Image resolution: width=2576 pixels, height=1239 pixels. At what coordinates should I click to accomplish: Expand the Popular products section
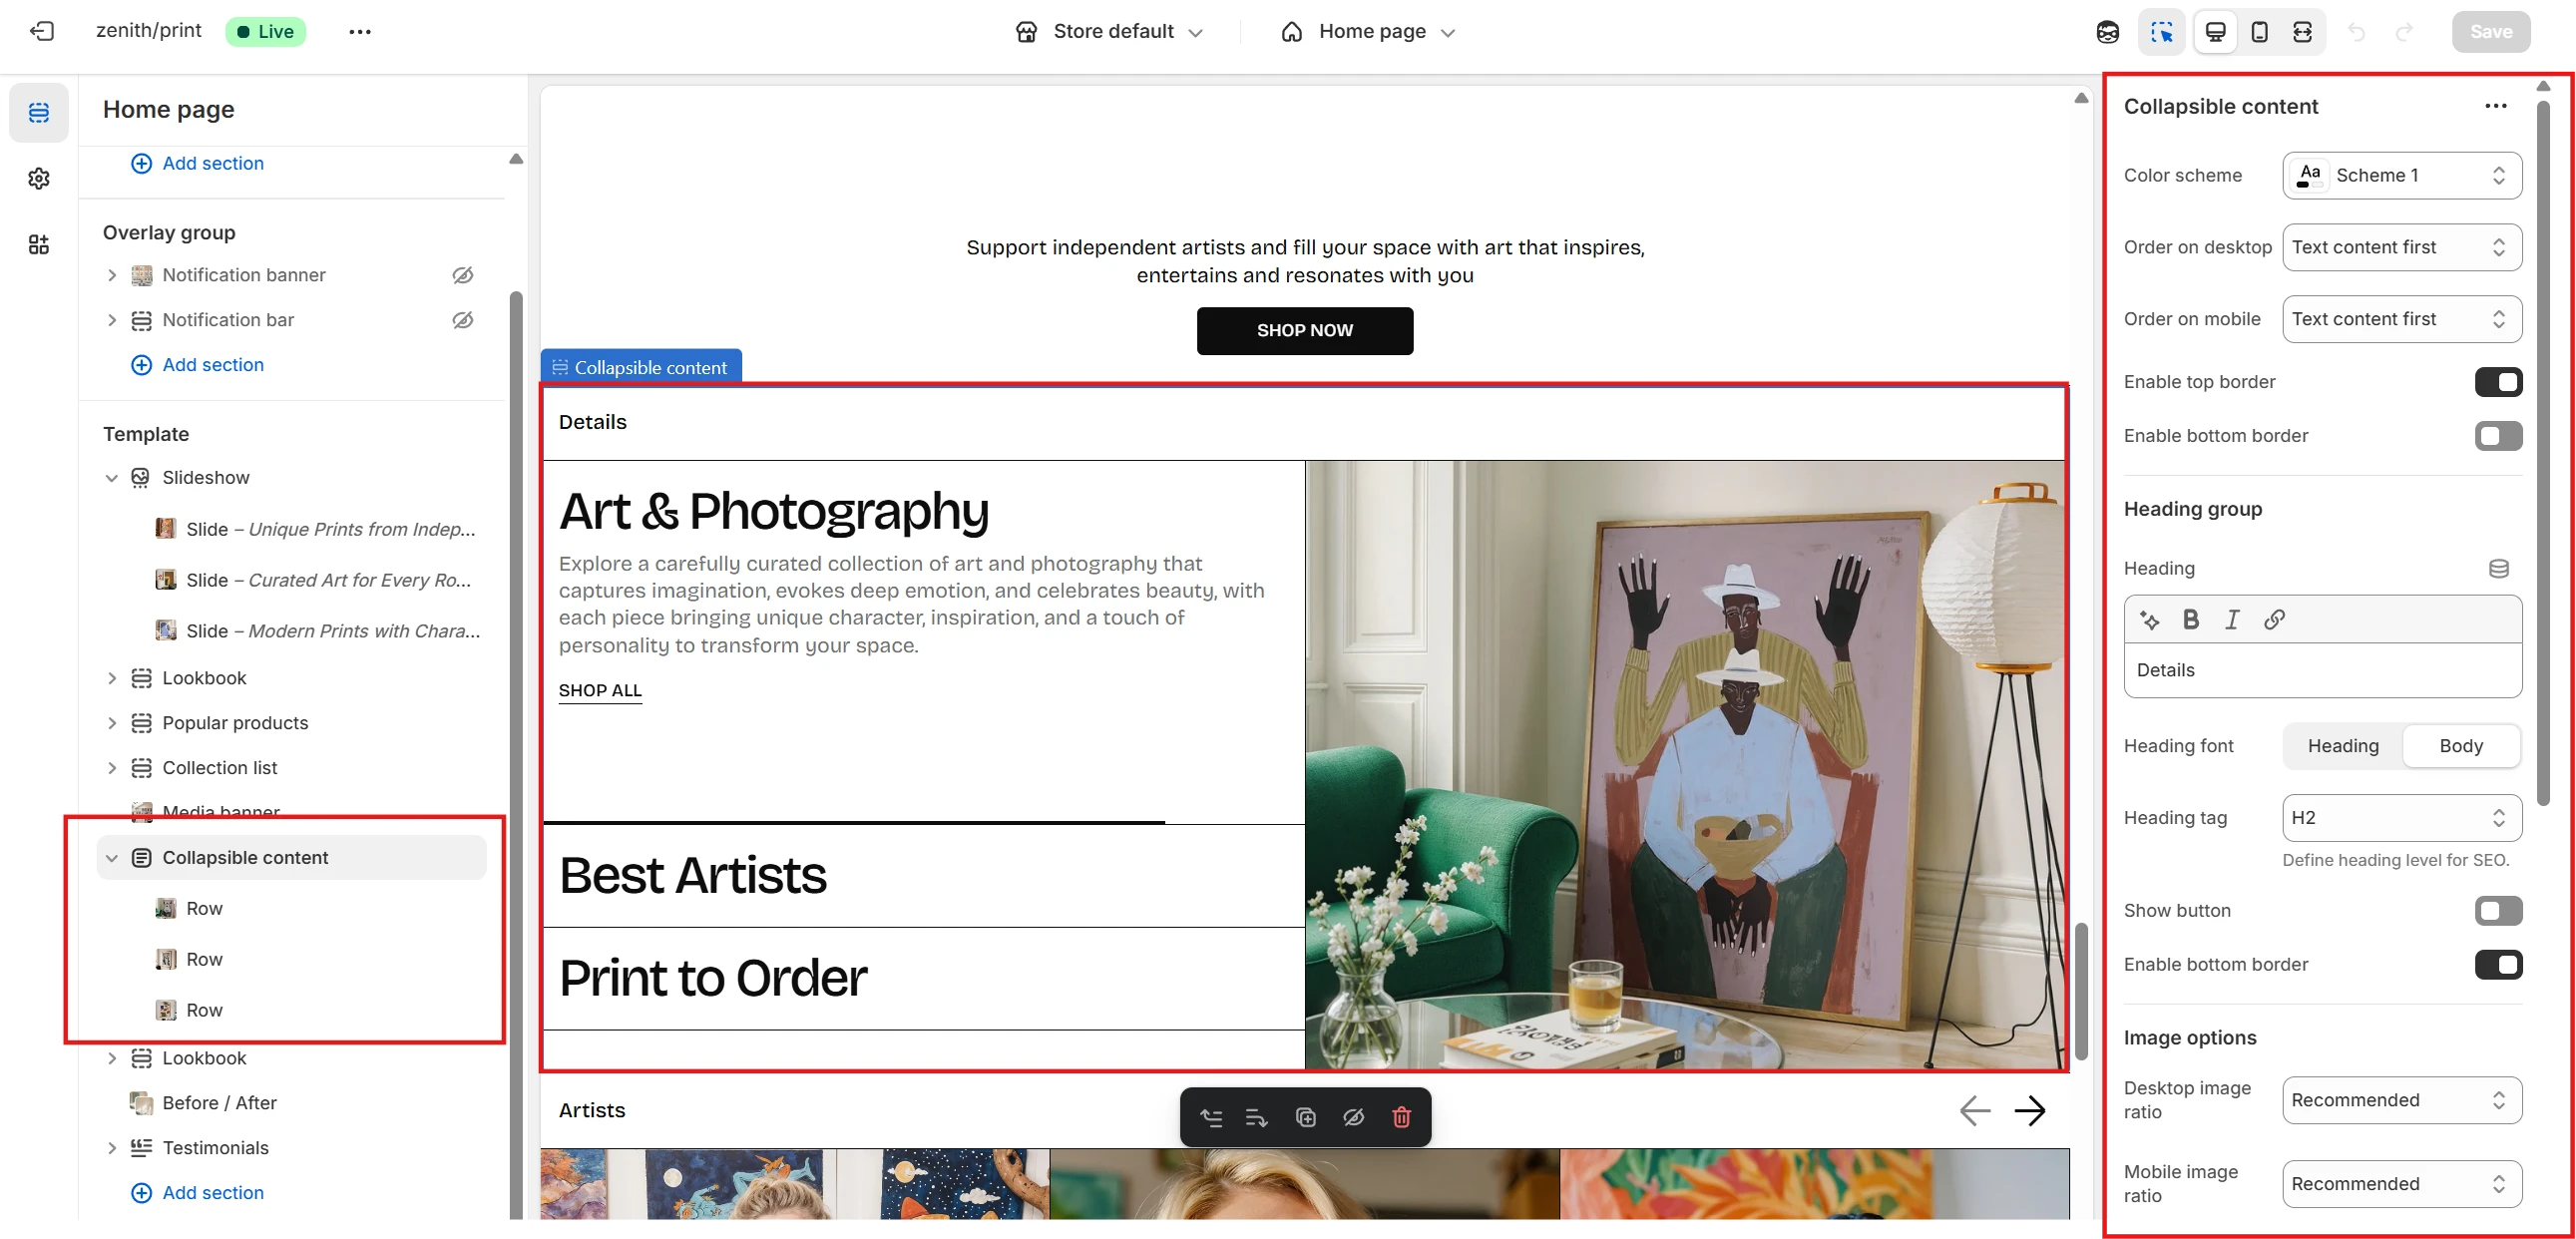(112, 723)
